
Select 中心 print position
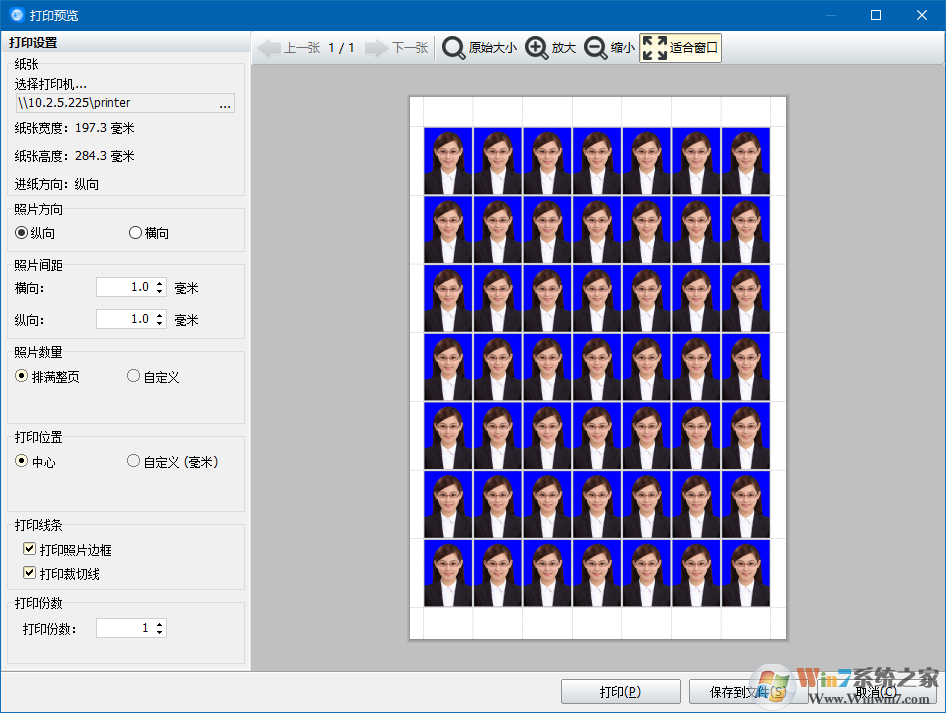(22, 461)
